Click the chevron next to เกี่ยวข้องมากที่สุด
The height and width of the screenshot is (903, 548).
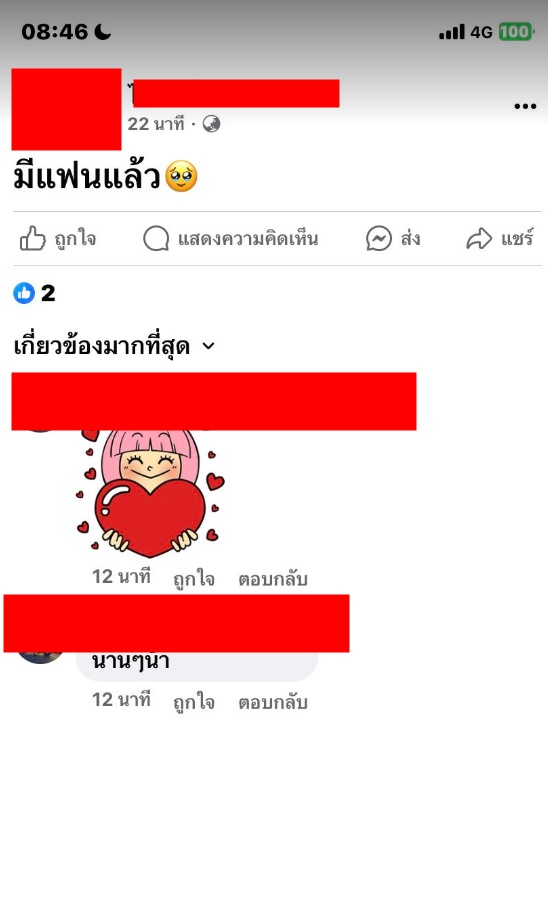pos(208,346)
